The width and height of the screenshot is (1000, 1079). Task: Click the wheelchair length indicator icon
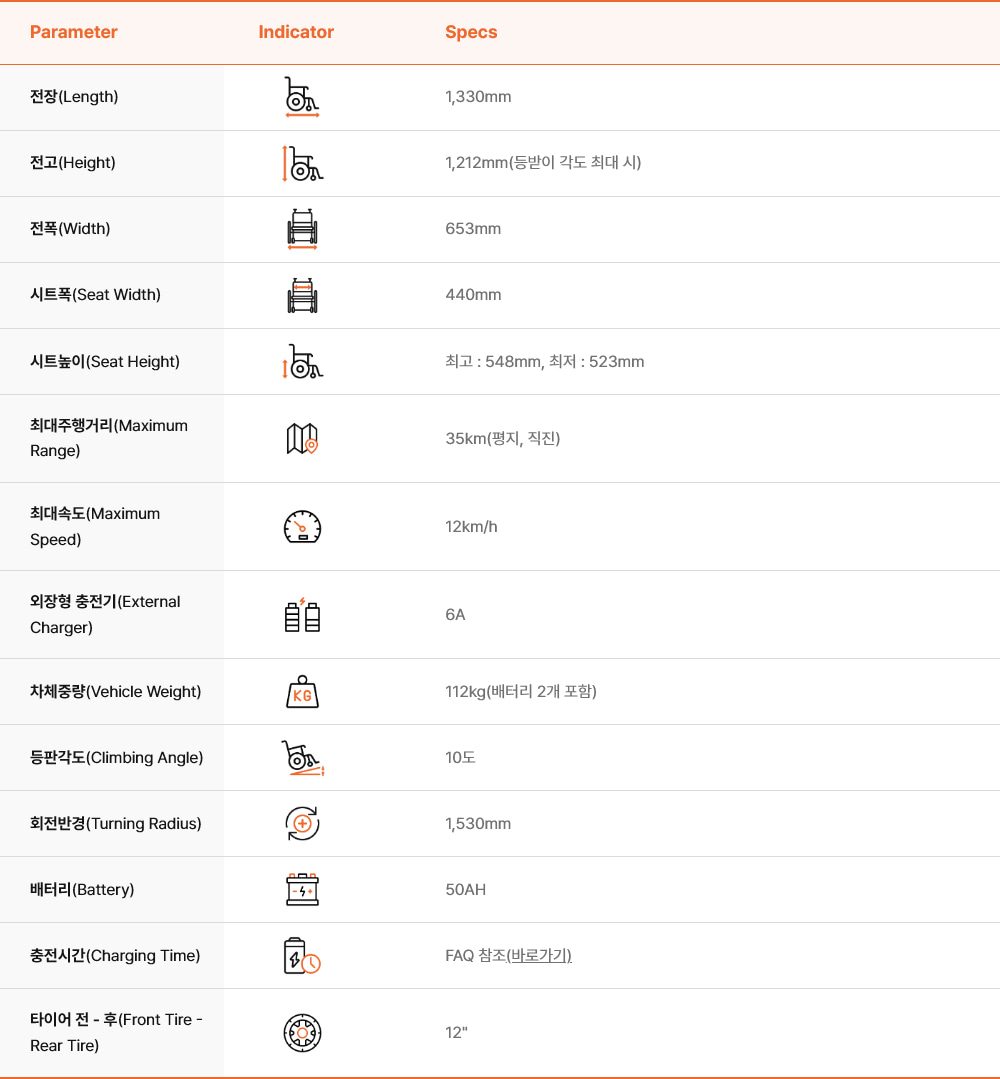click(x=302, y=97)
